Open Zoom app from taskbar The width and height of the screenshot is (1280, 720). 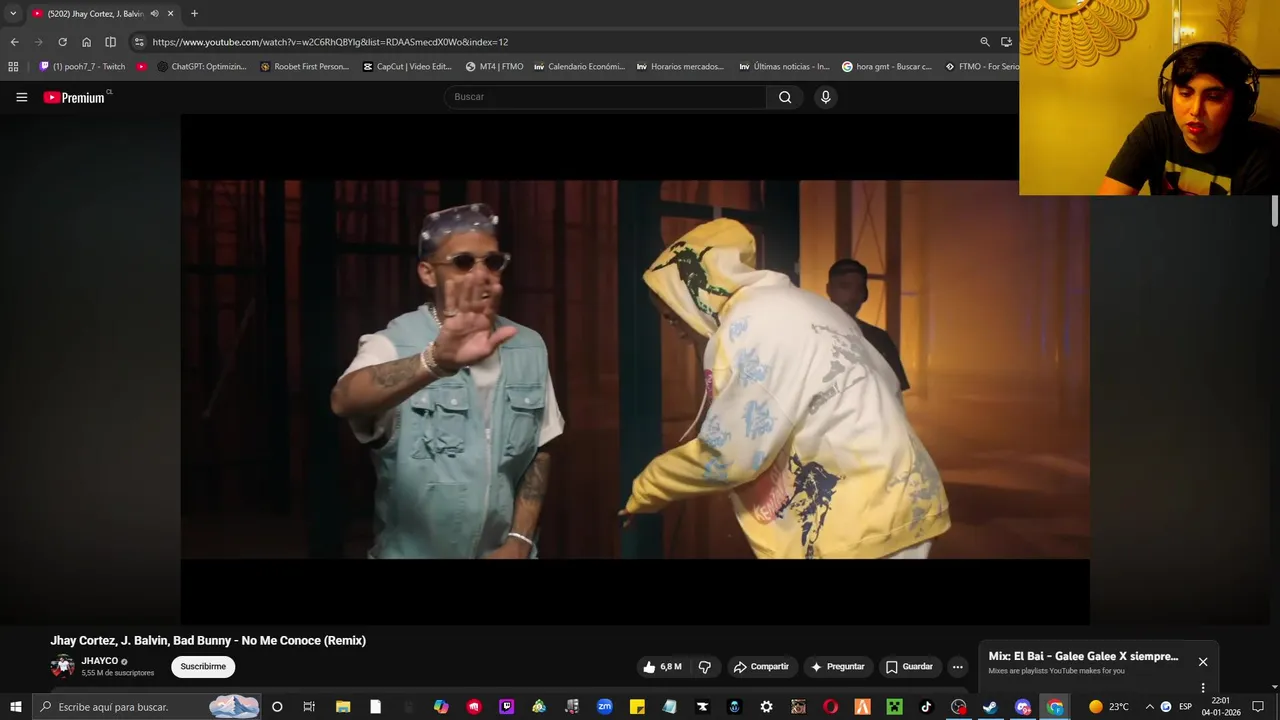pos(605,707)
